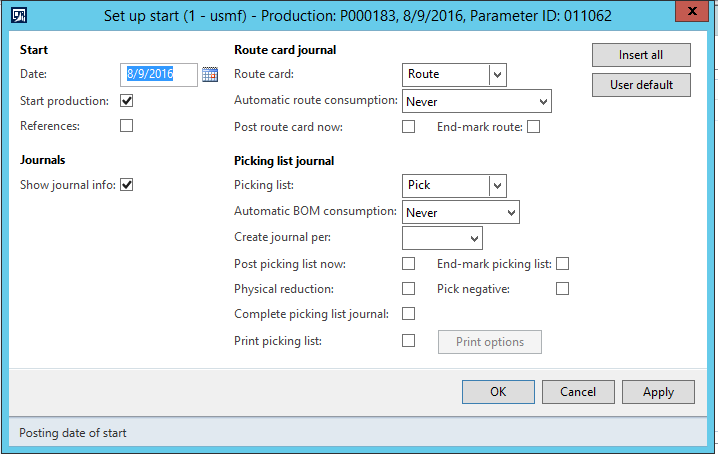Click the Insert all button
The height and width of the screenshot is (454, 718).
click(641, 55)
